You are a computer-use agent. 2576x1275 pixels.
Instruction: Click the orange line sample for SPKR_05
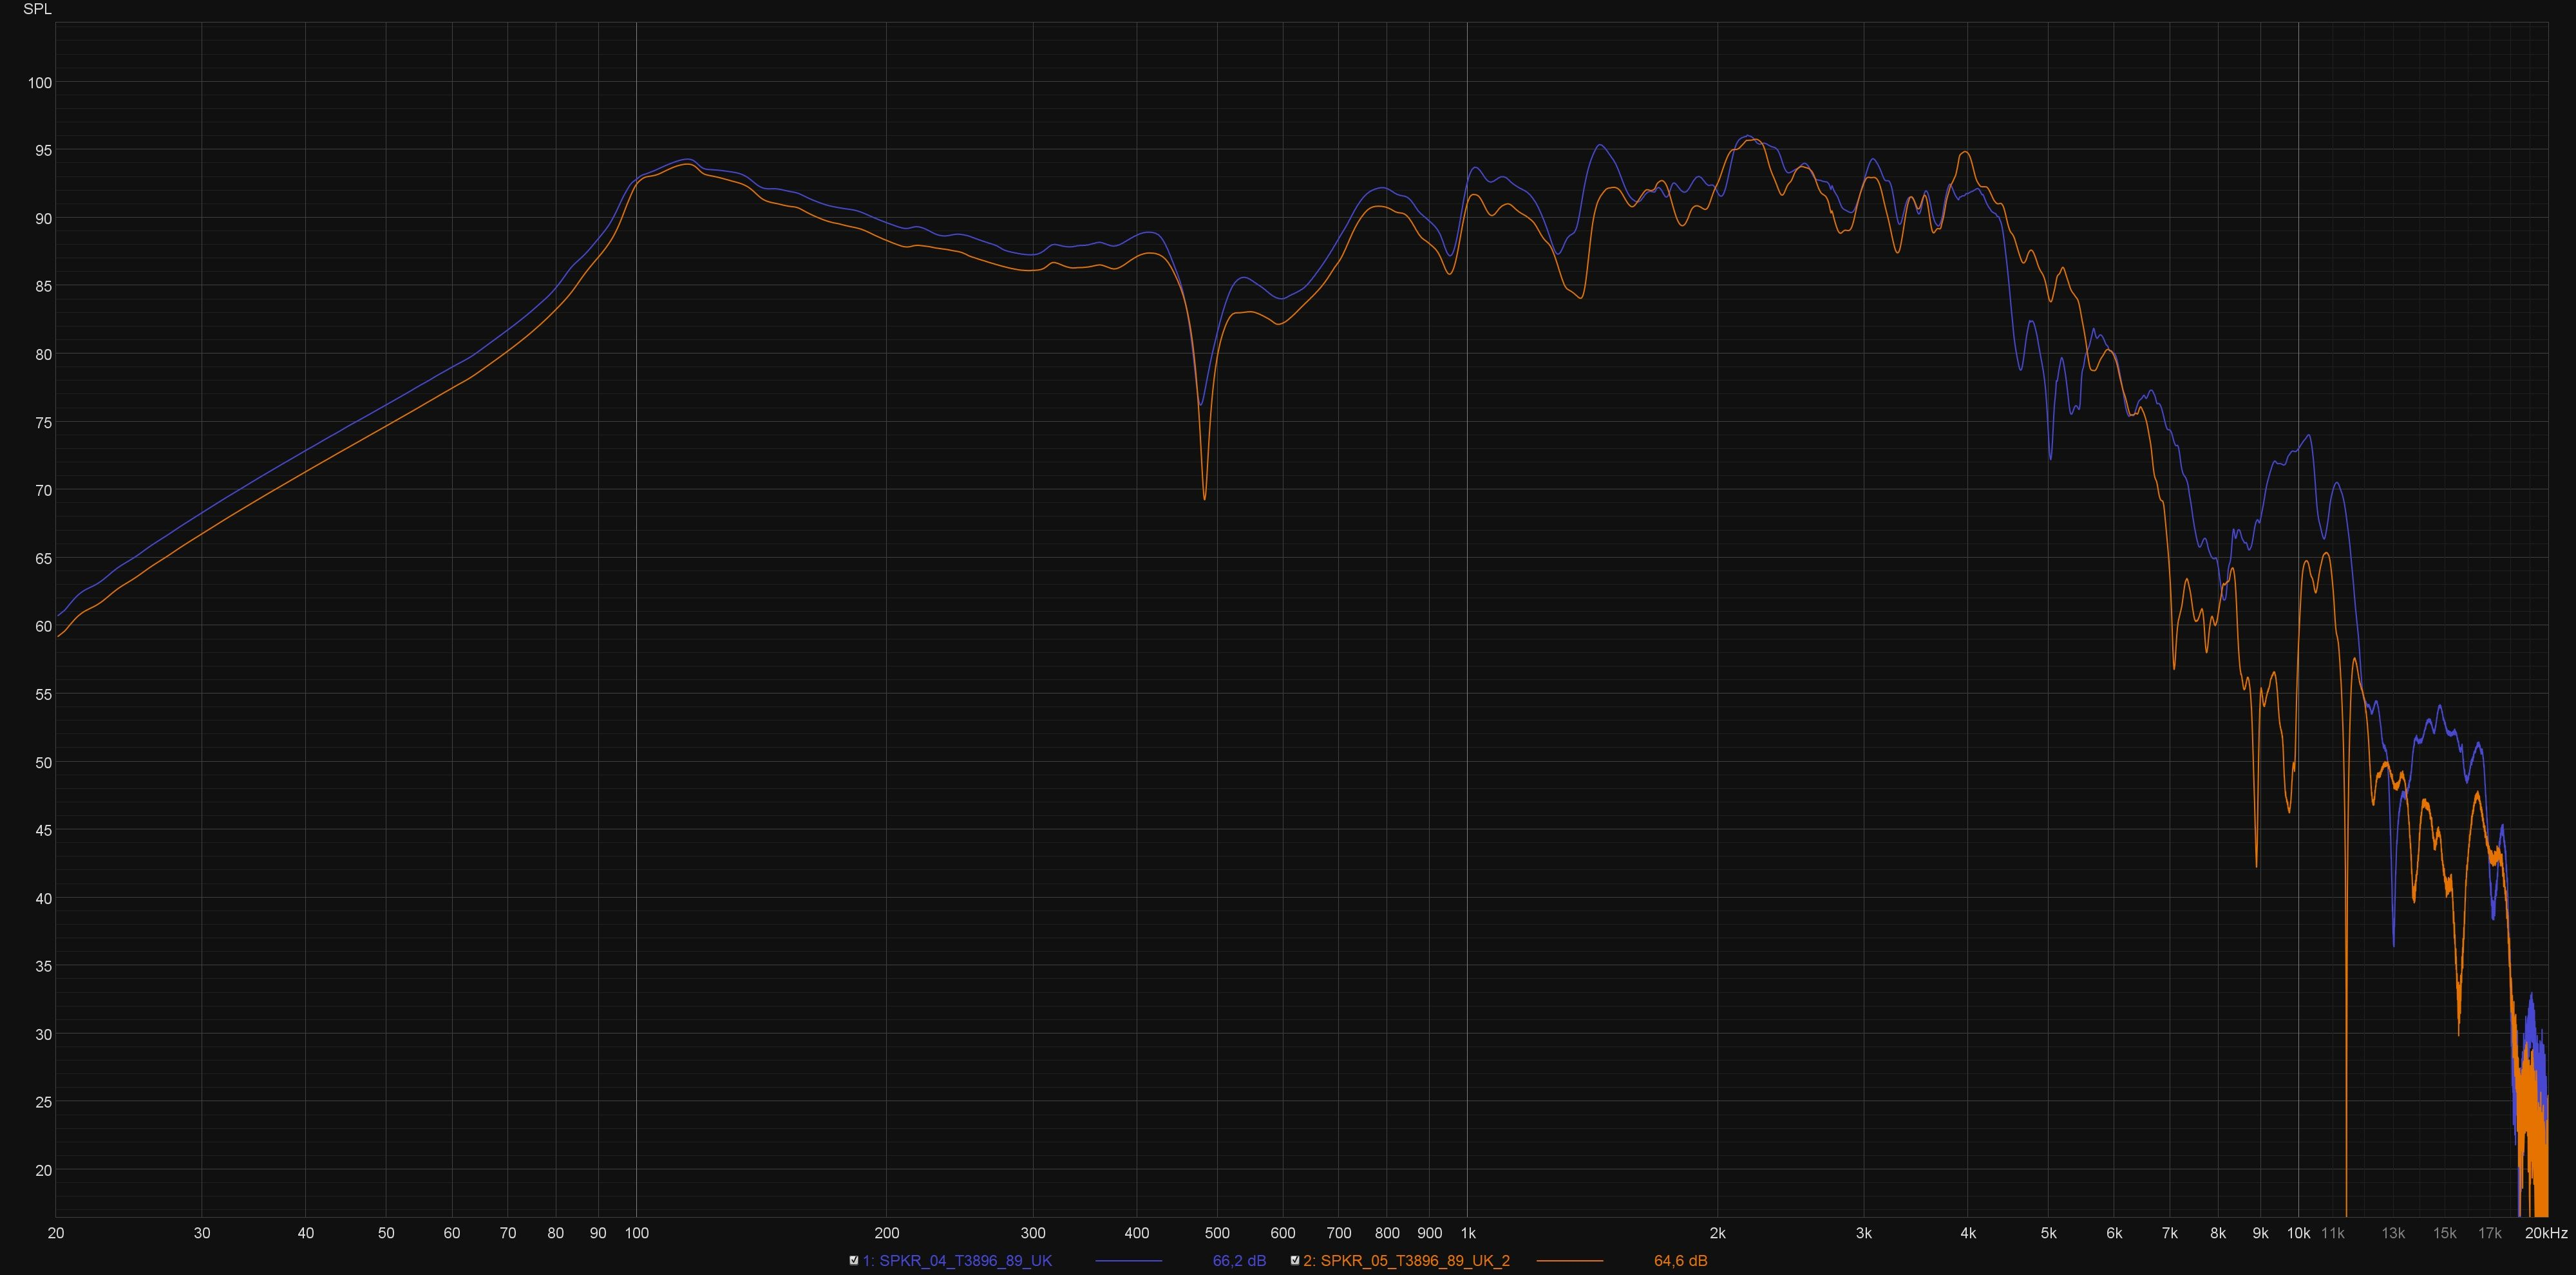coord(1569,1261)
